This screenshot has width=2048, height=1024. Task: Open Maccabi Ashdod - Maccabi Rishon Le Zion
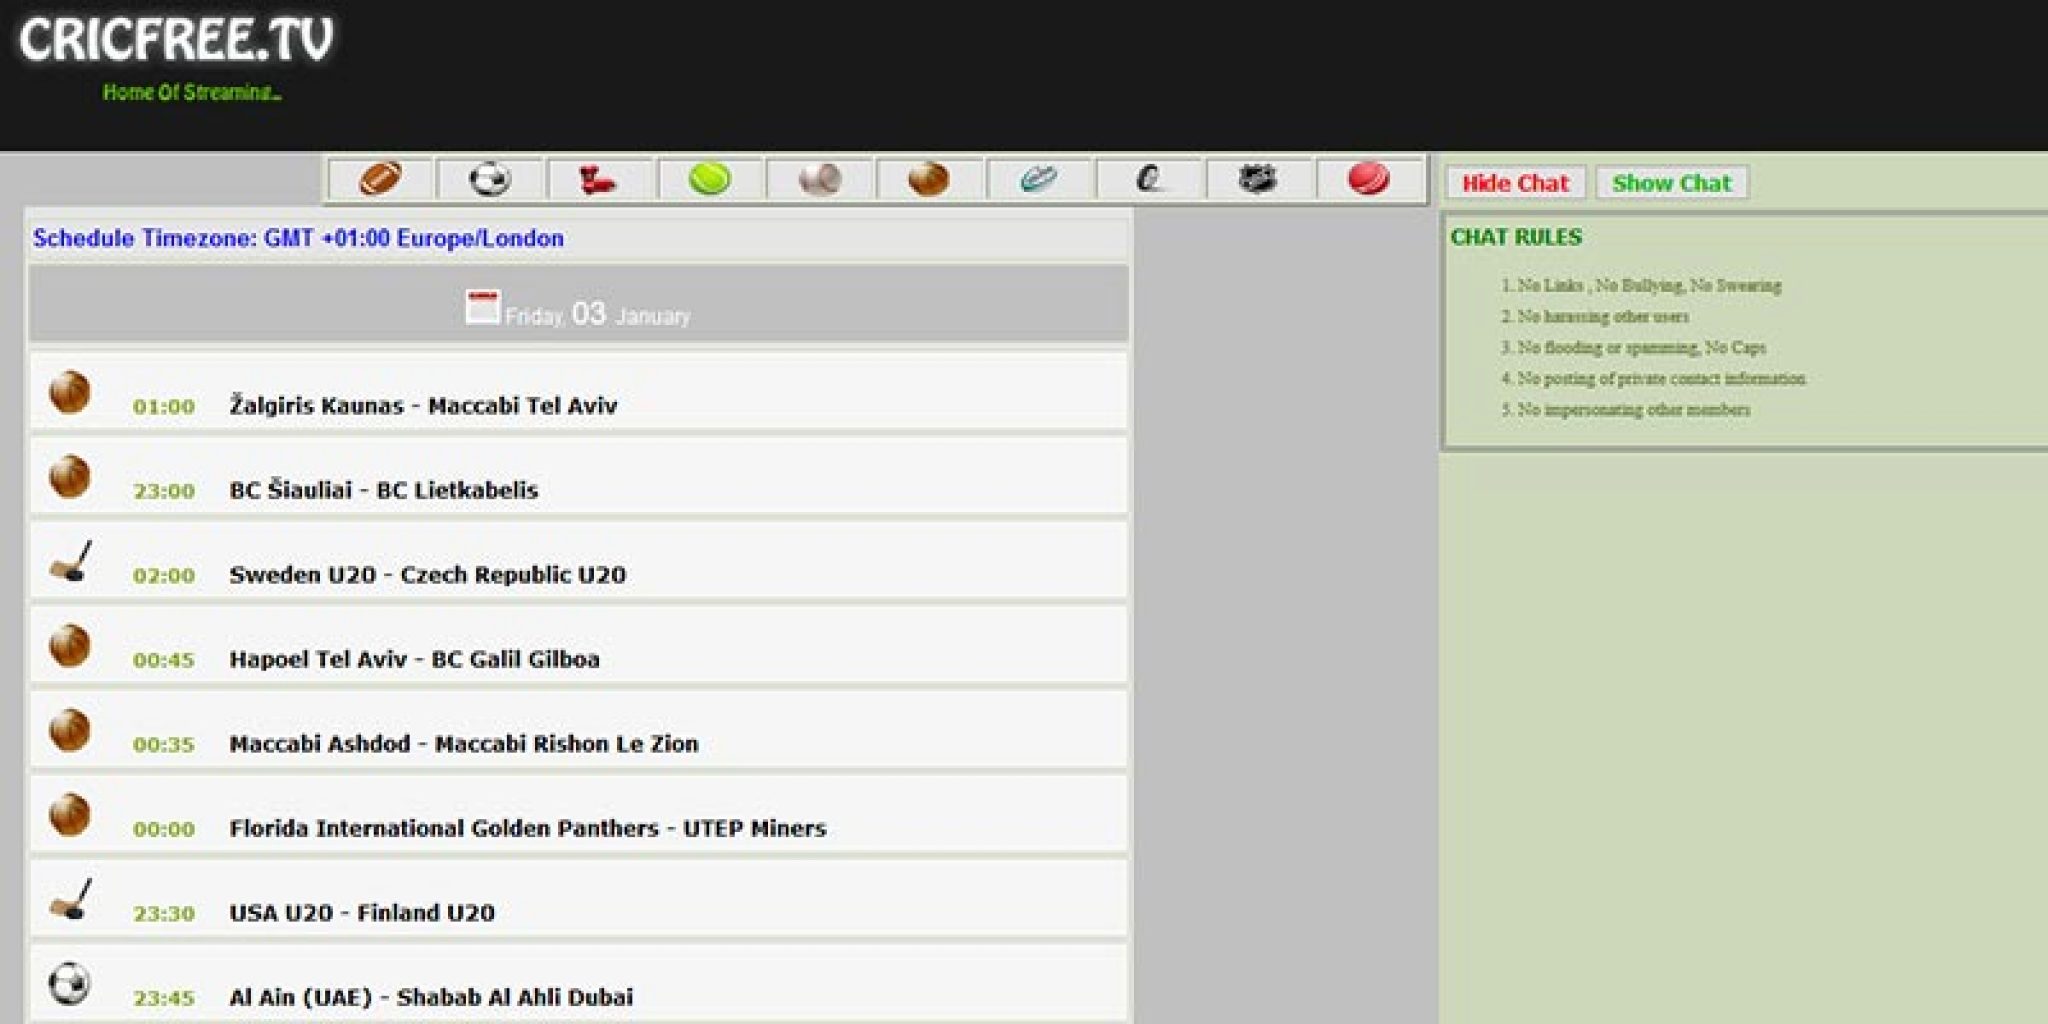[464, 744]
